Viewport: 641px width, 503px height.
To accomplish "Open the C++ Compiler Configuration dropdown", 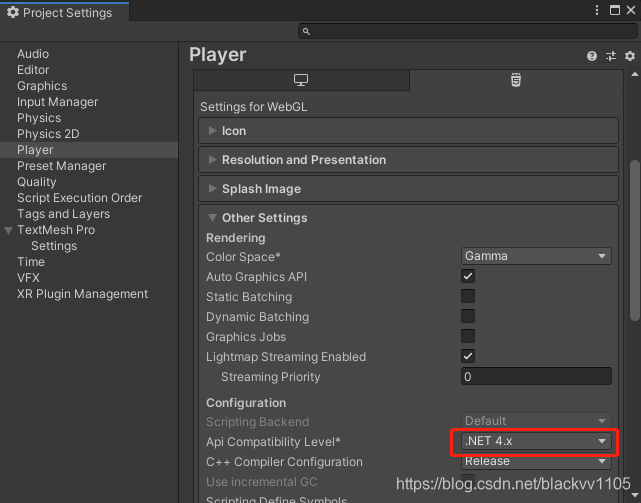I will pos(536,461).
